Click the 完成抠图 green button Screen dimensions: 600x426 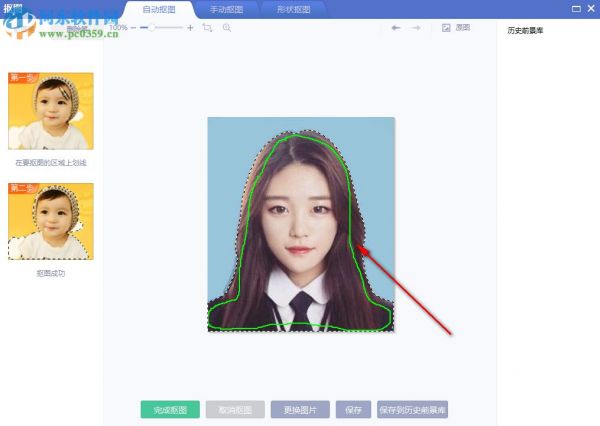pyautogui.click(x=170, y=410)
